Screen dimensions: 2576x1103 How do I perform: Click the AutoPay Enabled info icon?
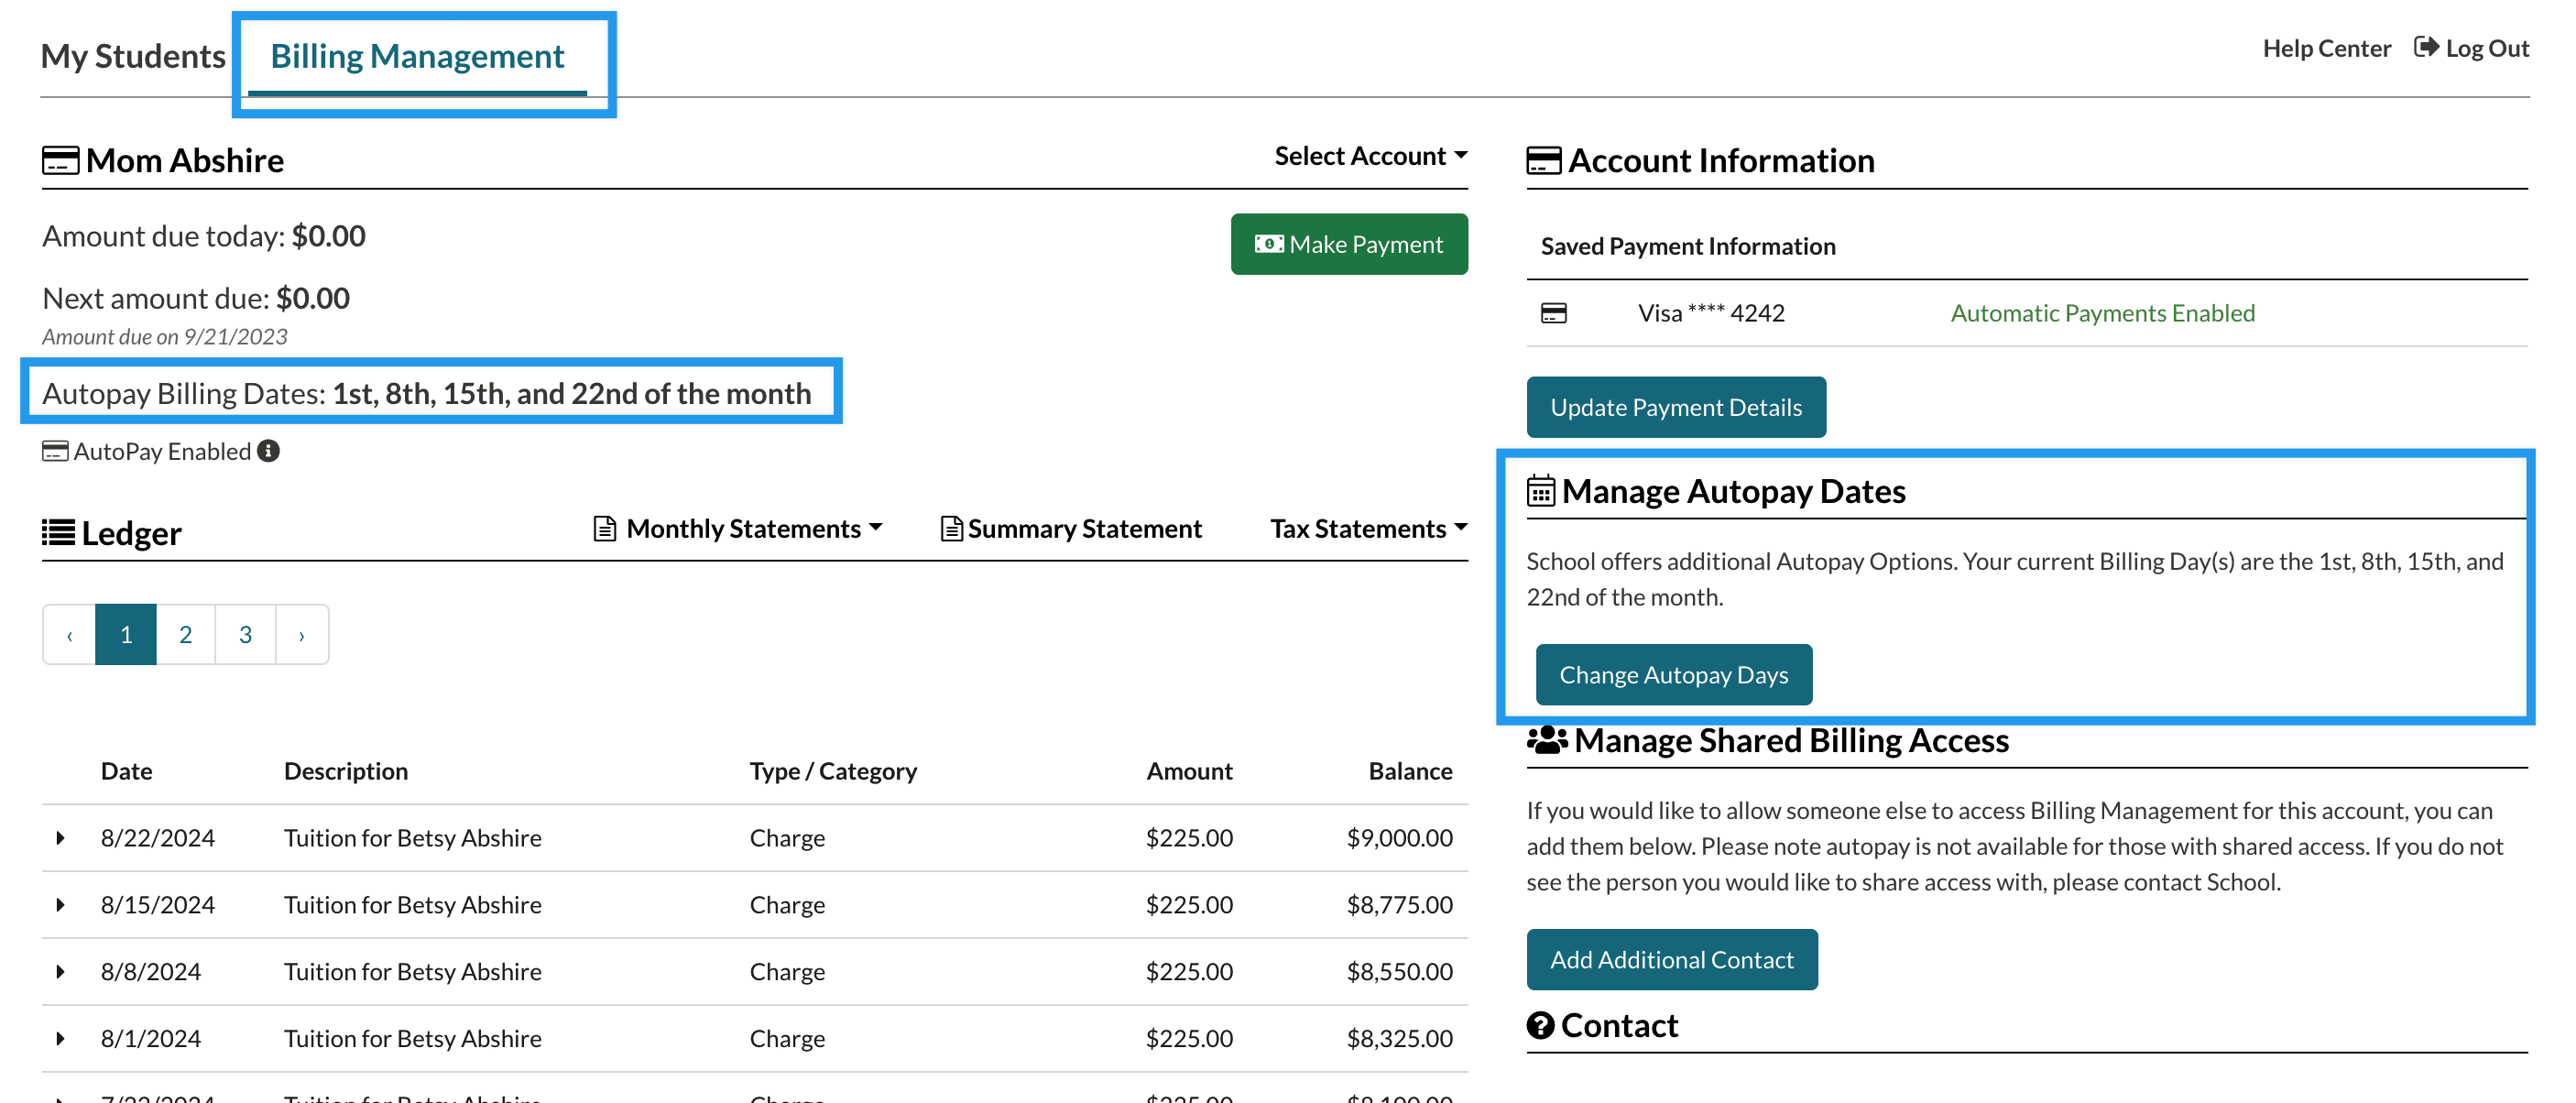coord(268,451)
